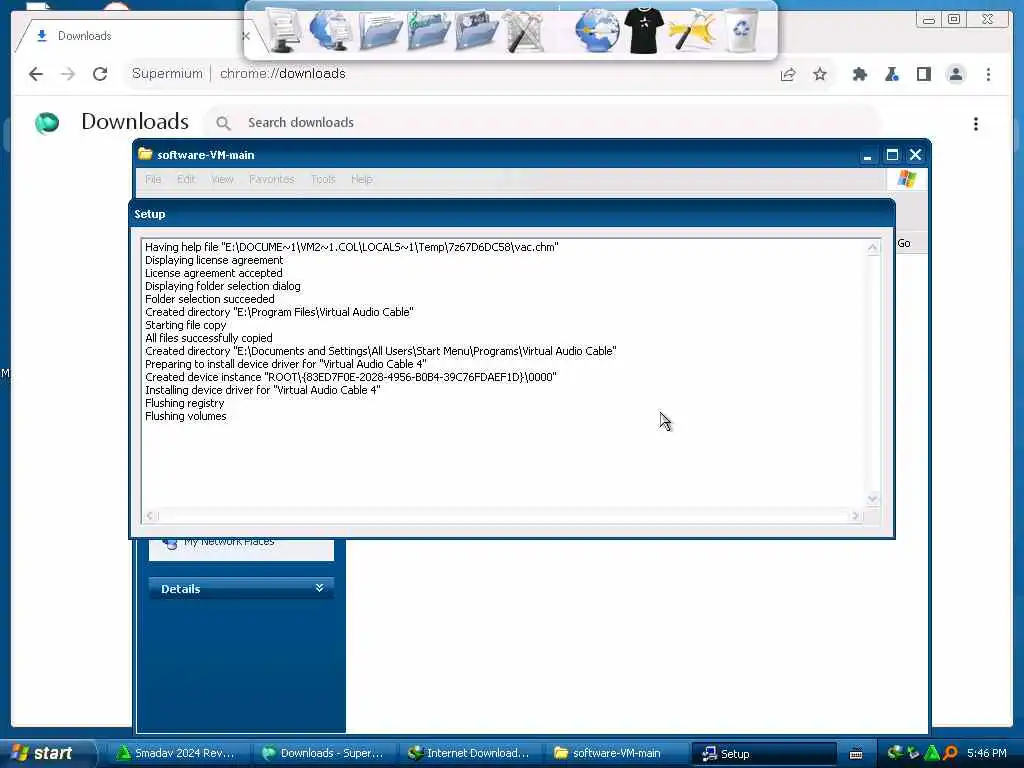Launch the globe browser dock icon
Viewport: 1024px width, 768px height.
pos(597,31)
